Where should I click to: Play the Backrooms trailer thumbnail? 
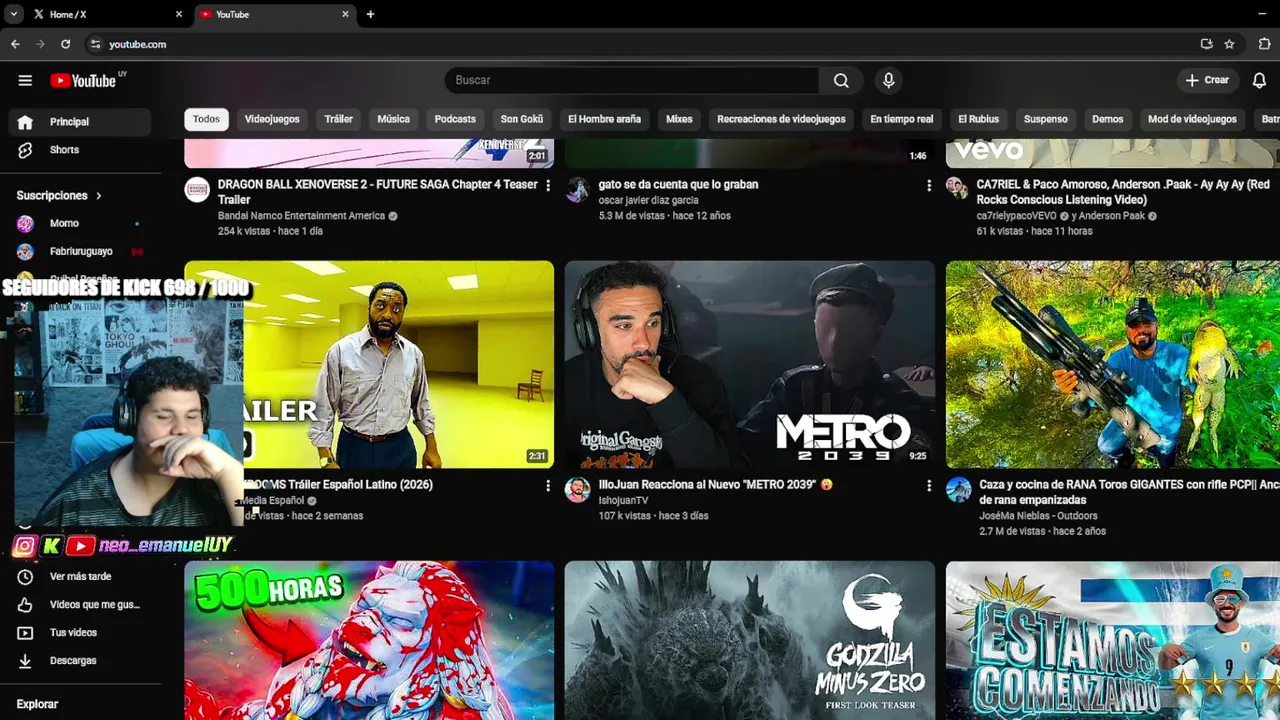[x=399, y=364]
